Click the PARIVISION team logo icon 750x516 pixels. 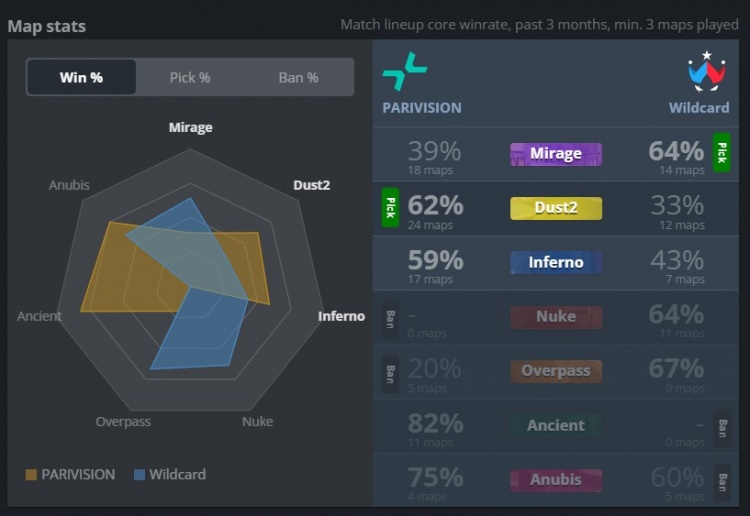click(x=404, y=72)
